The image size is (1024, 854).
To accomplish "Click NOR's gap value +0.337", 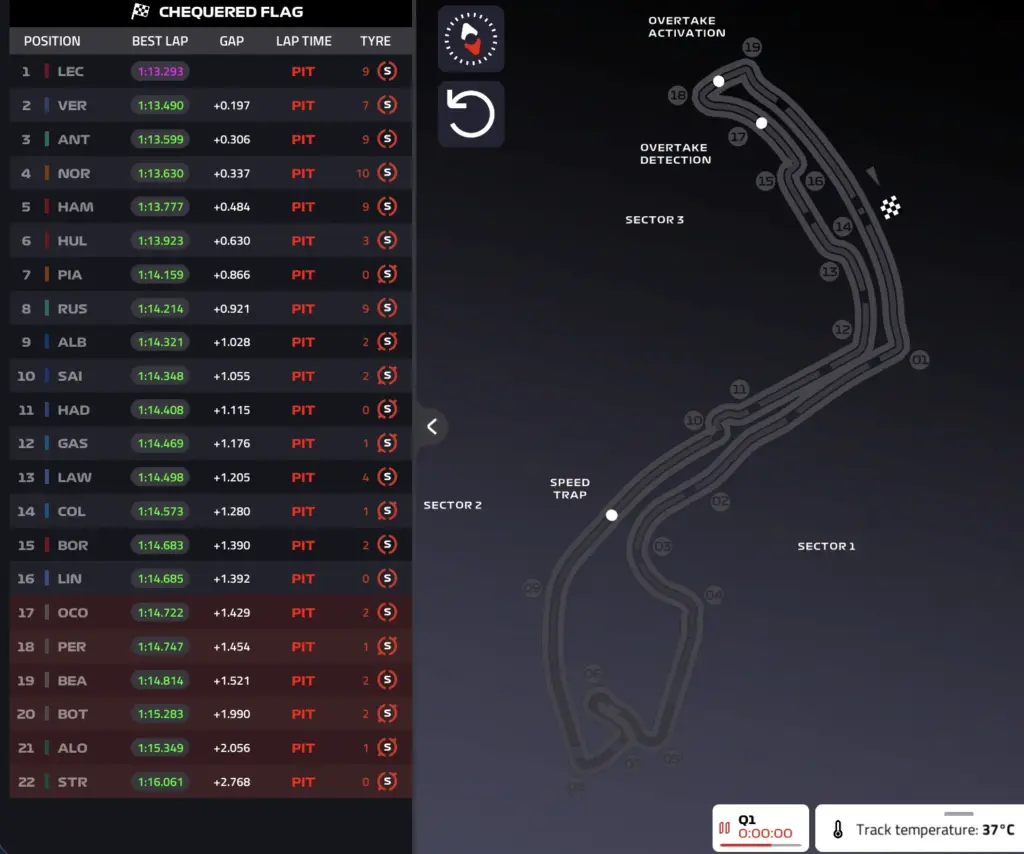I will point(232,173).
